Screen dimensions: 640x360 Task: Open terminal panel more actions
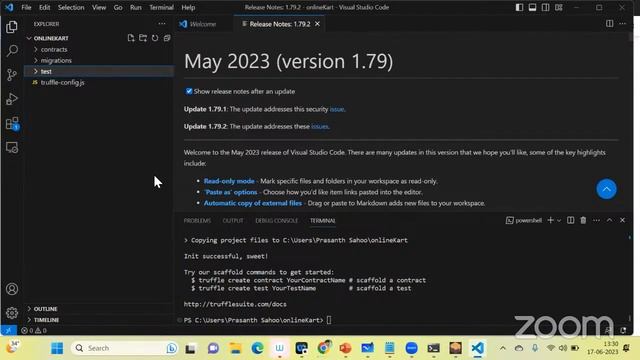(x=596, y=220)
